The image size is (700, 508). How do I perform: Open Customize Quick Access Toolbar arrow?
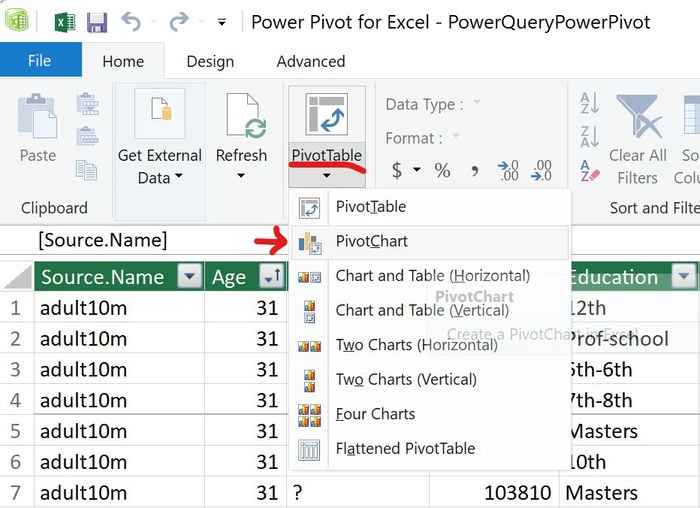(x=221, y=22)
